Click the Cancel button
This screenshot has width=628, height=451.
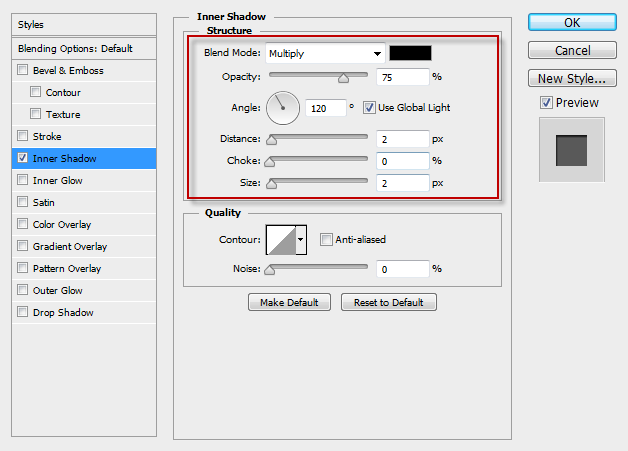coord(572,50)
